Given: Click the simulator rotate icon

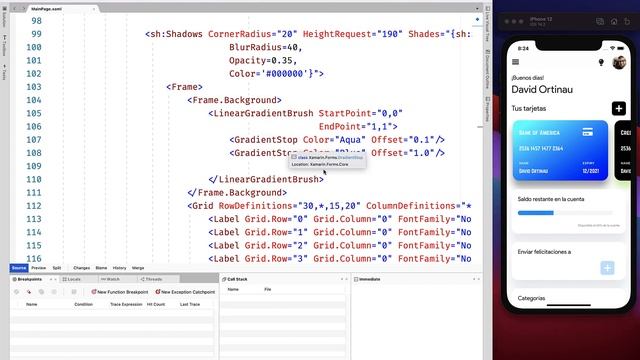Looking at the screenshot, I should point(627,21).
